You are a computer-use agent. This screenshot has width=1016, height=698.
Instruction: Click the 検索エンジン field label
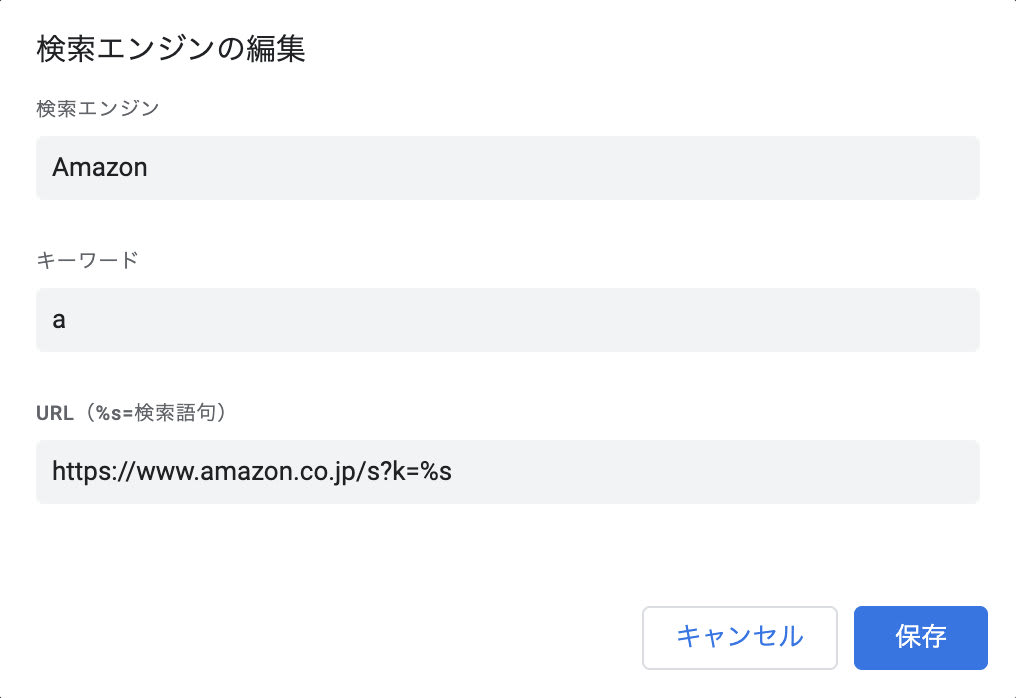click(x=97, y=109)
